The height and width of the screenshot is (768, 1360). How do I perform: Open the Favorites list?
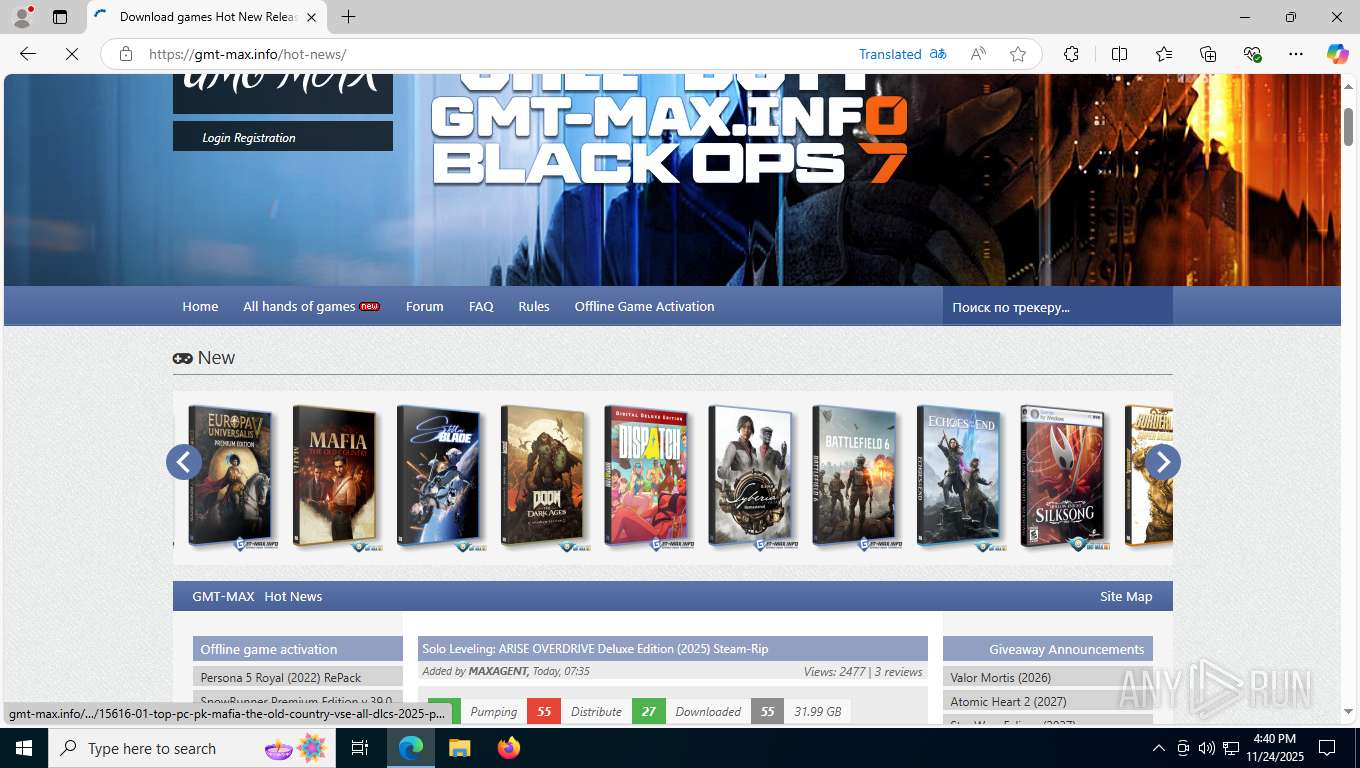tap(1164, 54)
